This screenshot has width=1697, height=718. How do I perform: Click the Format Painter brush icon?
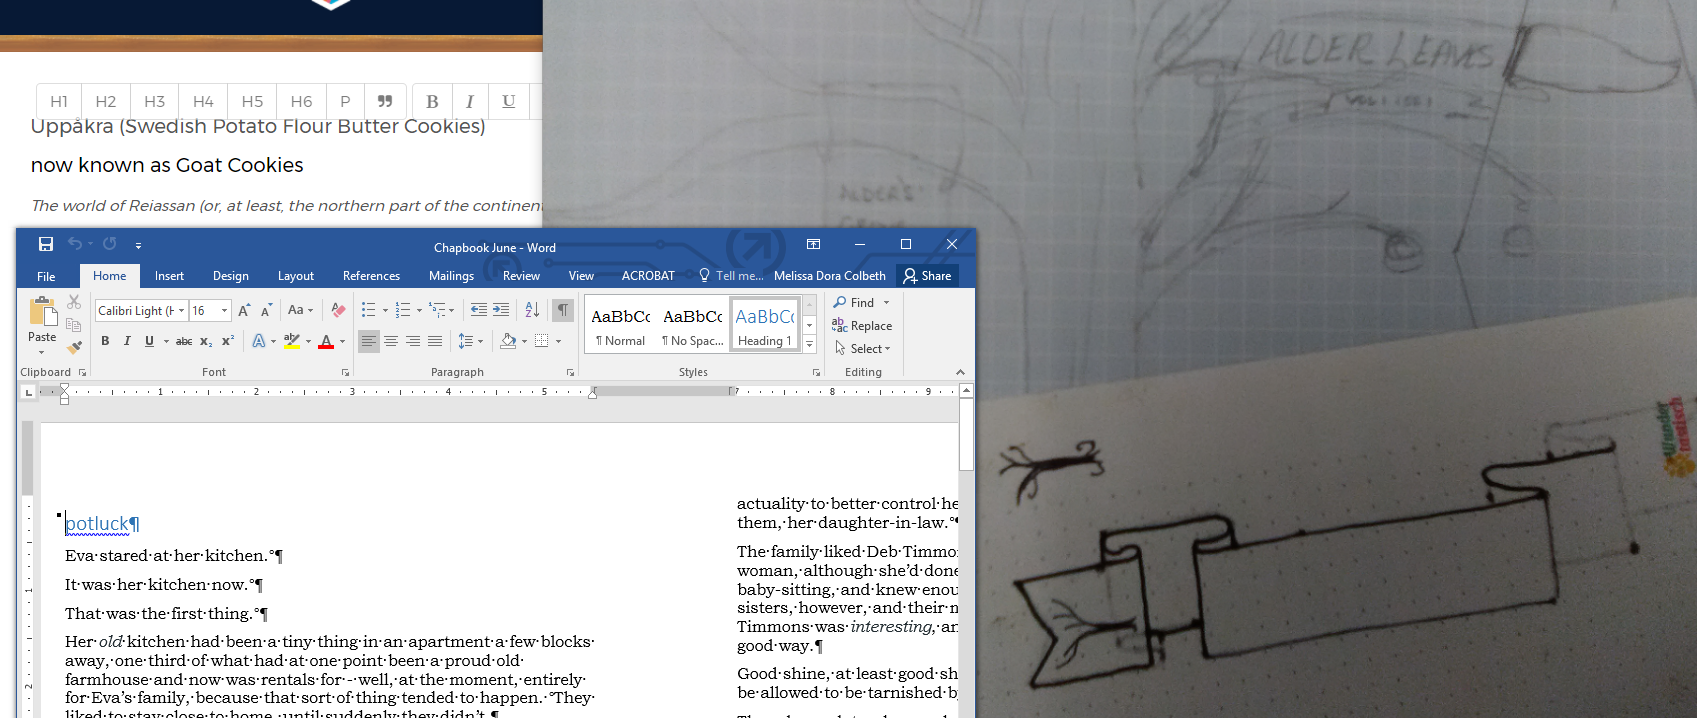[74, 348]
